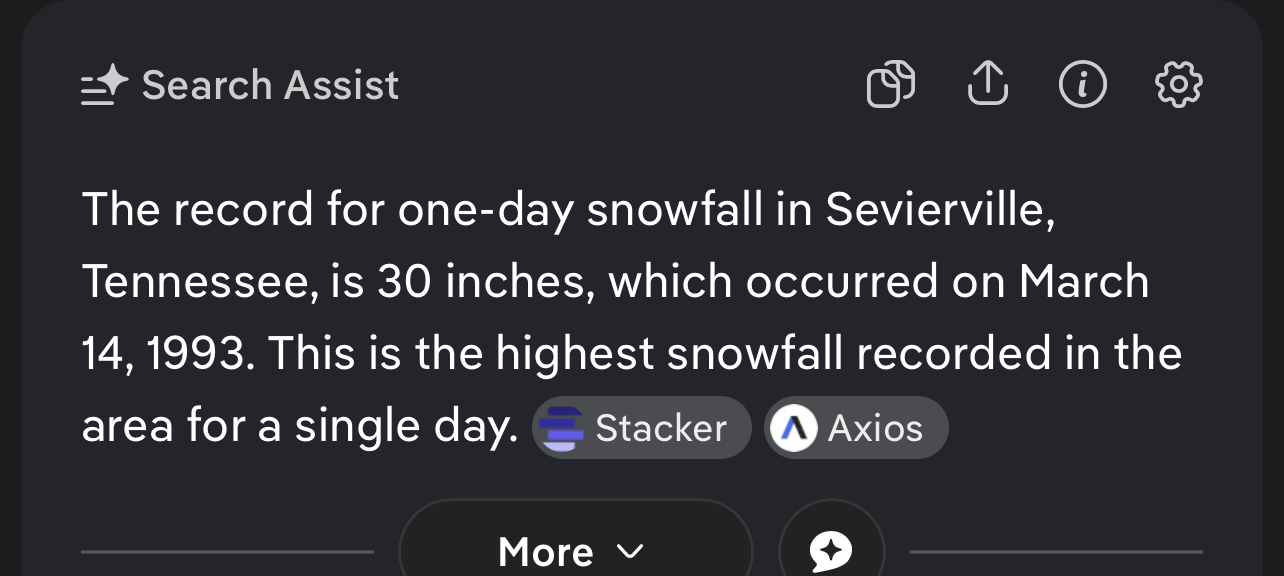
Task: Copy the Search Assist answer
Action: (x=890, y=84)
